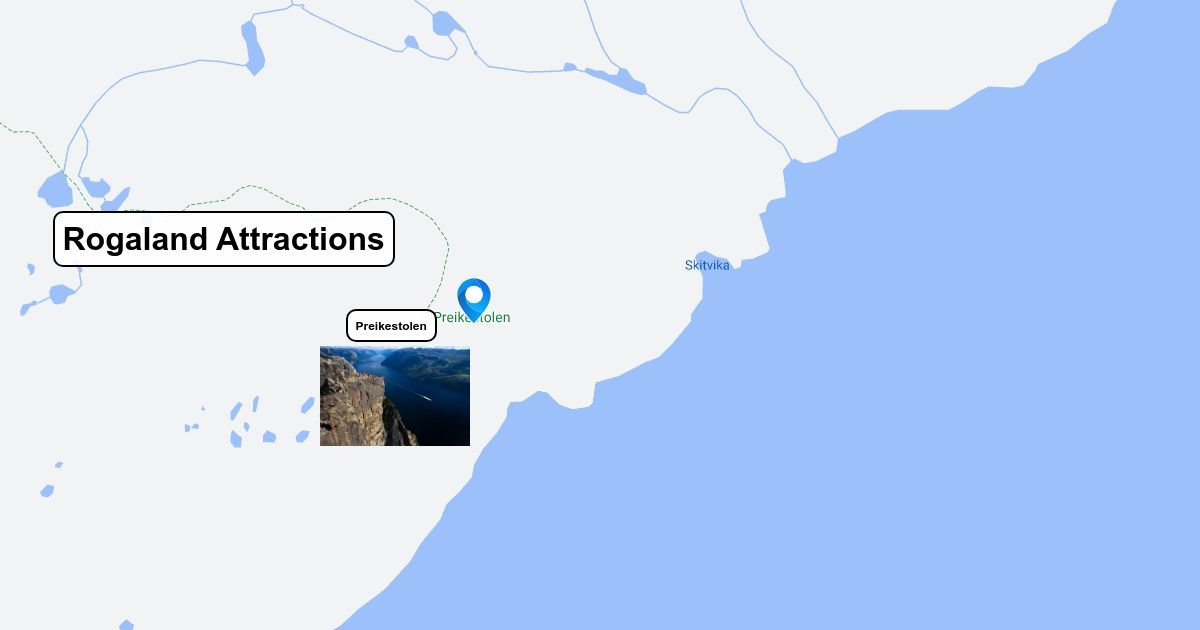
Task: Select the Skitvika place label
Action: point(707,265)
